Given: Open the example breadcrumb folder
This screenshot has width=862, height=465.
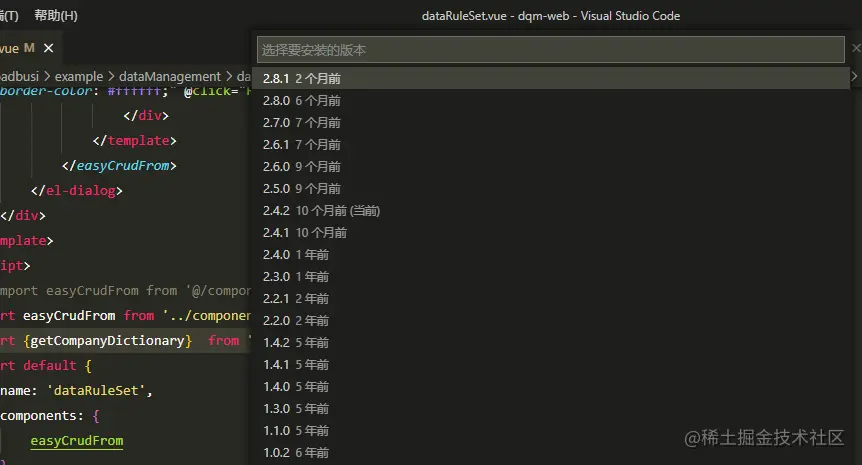Looking at the screenshot, I should (x=79, y=76).
